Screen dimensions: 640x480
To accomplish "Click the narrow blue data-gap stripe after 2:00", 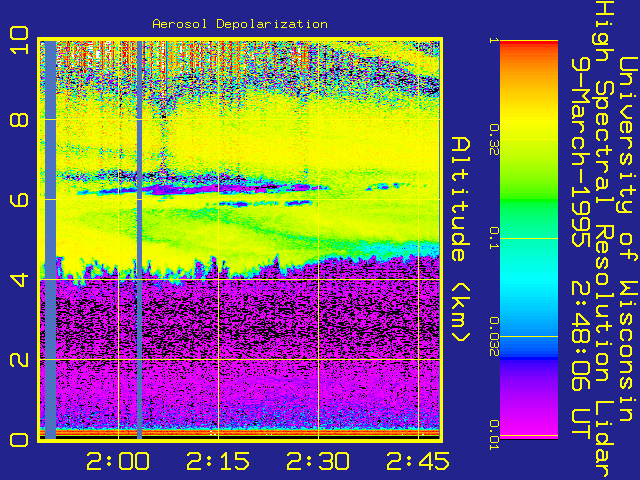I will [x=140, y=240].
